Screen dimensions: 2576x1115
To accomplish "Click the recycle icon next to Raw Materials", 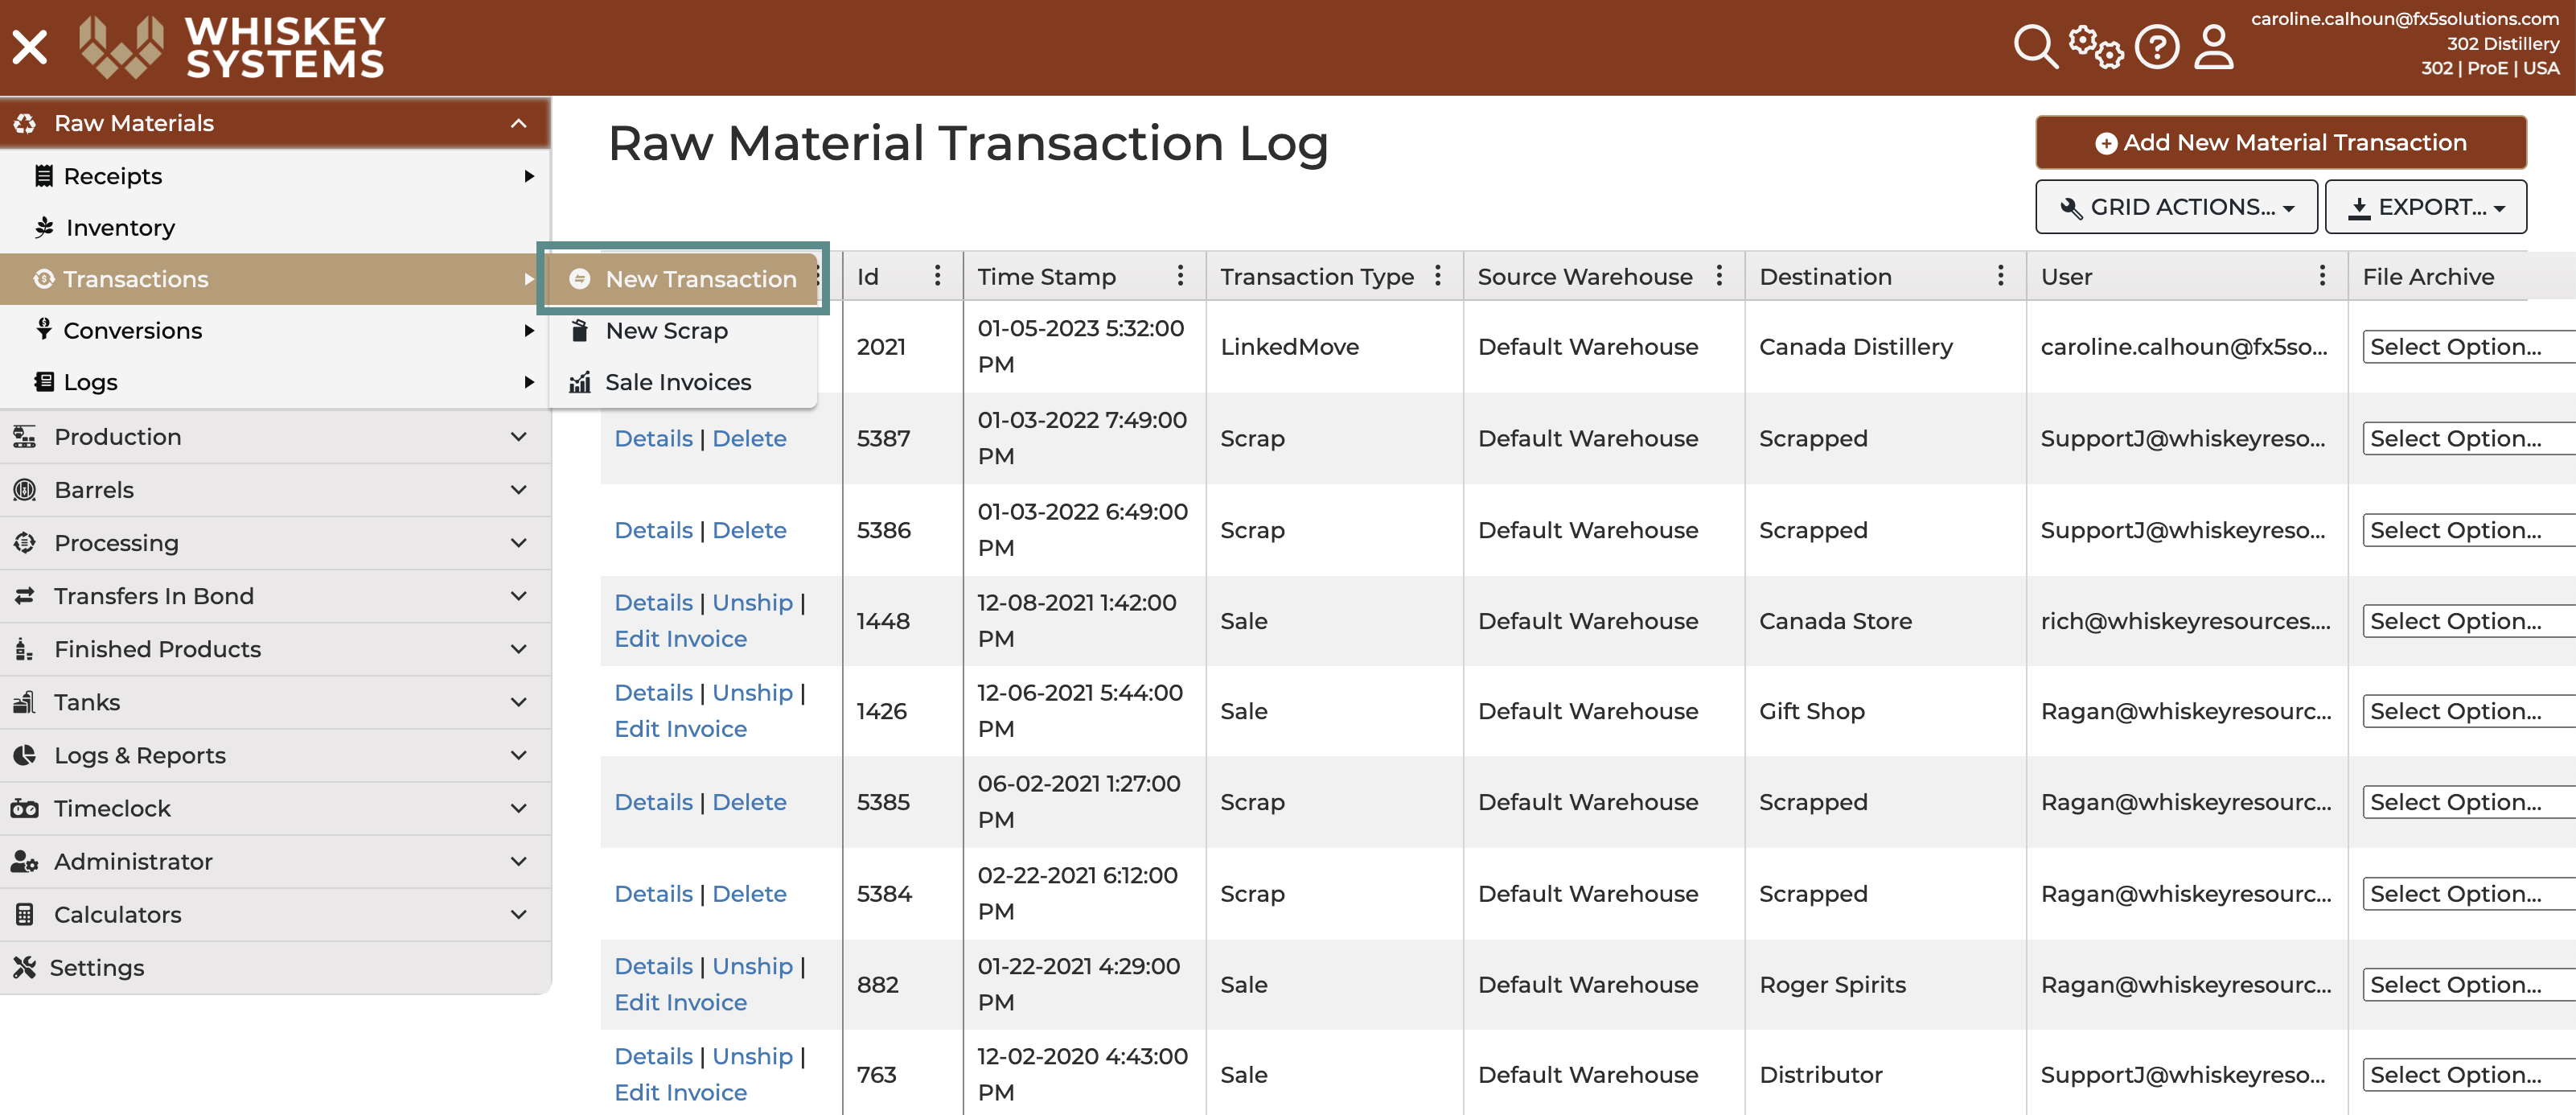I will [x=25, y=122].
